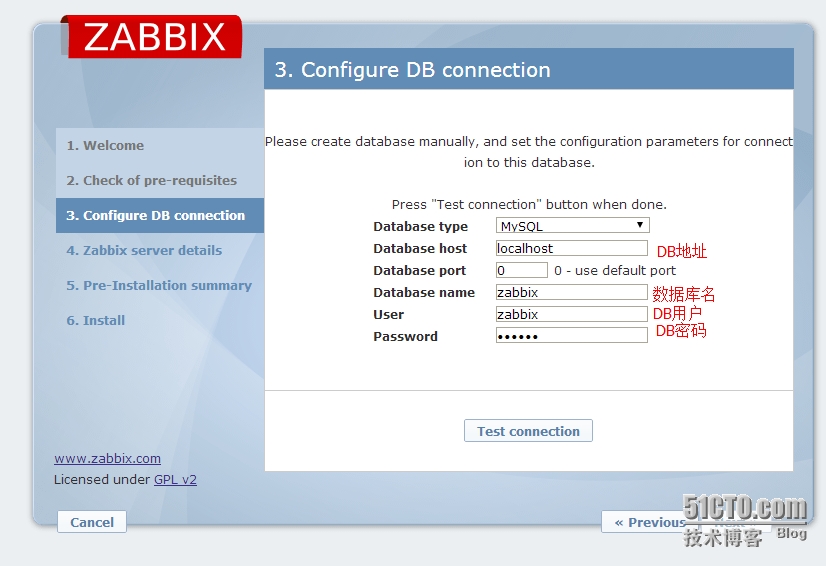Click the 'Press "Test connection" button when done' text
Screen dimensions: 826x566
click(x=529, y=204)
